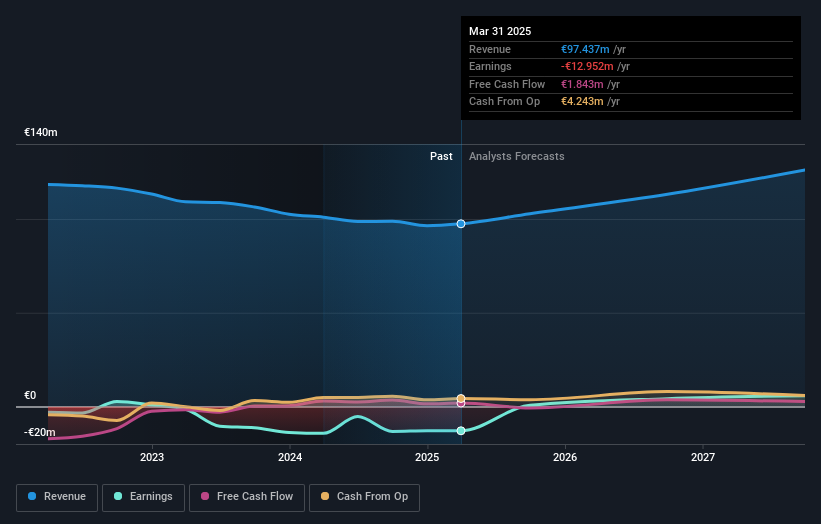This screenshot has width=821, height=524.
Task: Click the Cash From Op orange data point
Action: pyautogui.click(x=461, y=398)
